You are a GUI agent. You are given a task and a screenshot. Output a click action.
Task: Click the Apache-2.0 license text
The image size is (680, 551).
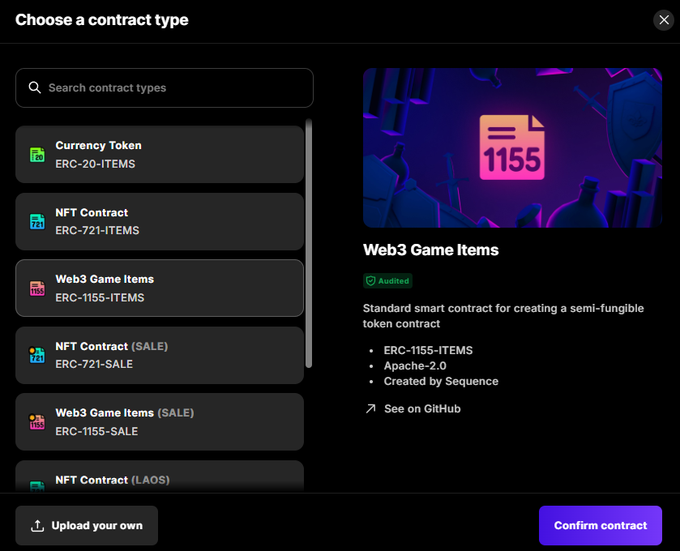point(415,366)
